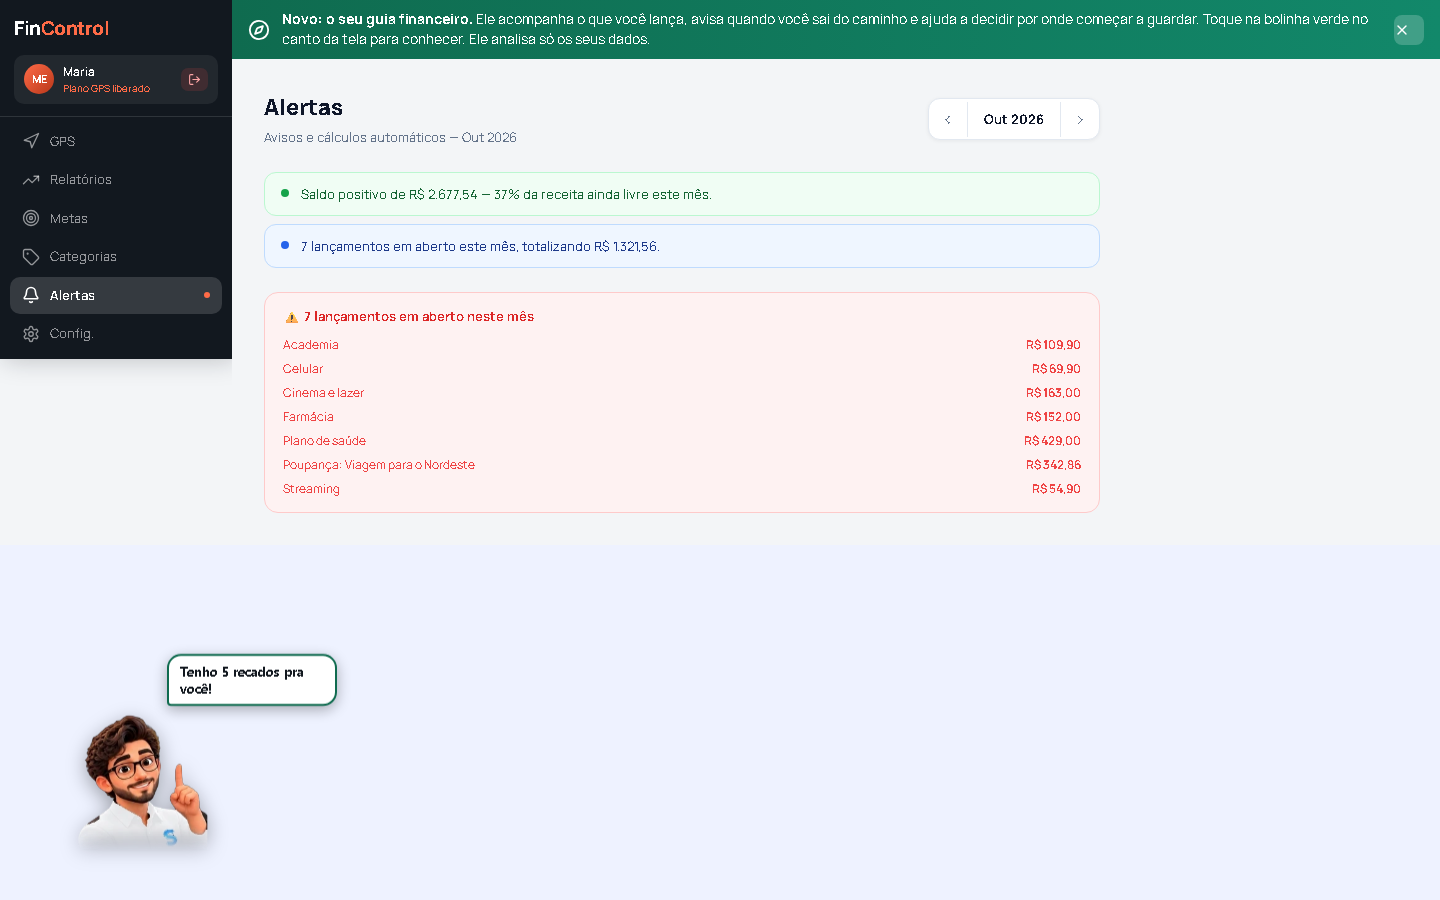The width and height of the screenshot is (1440, 900).
Task: Click the Metas target icon
Action: (x=31, y=218)
